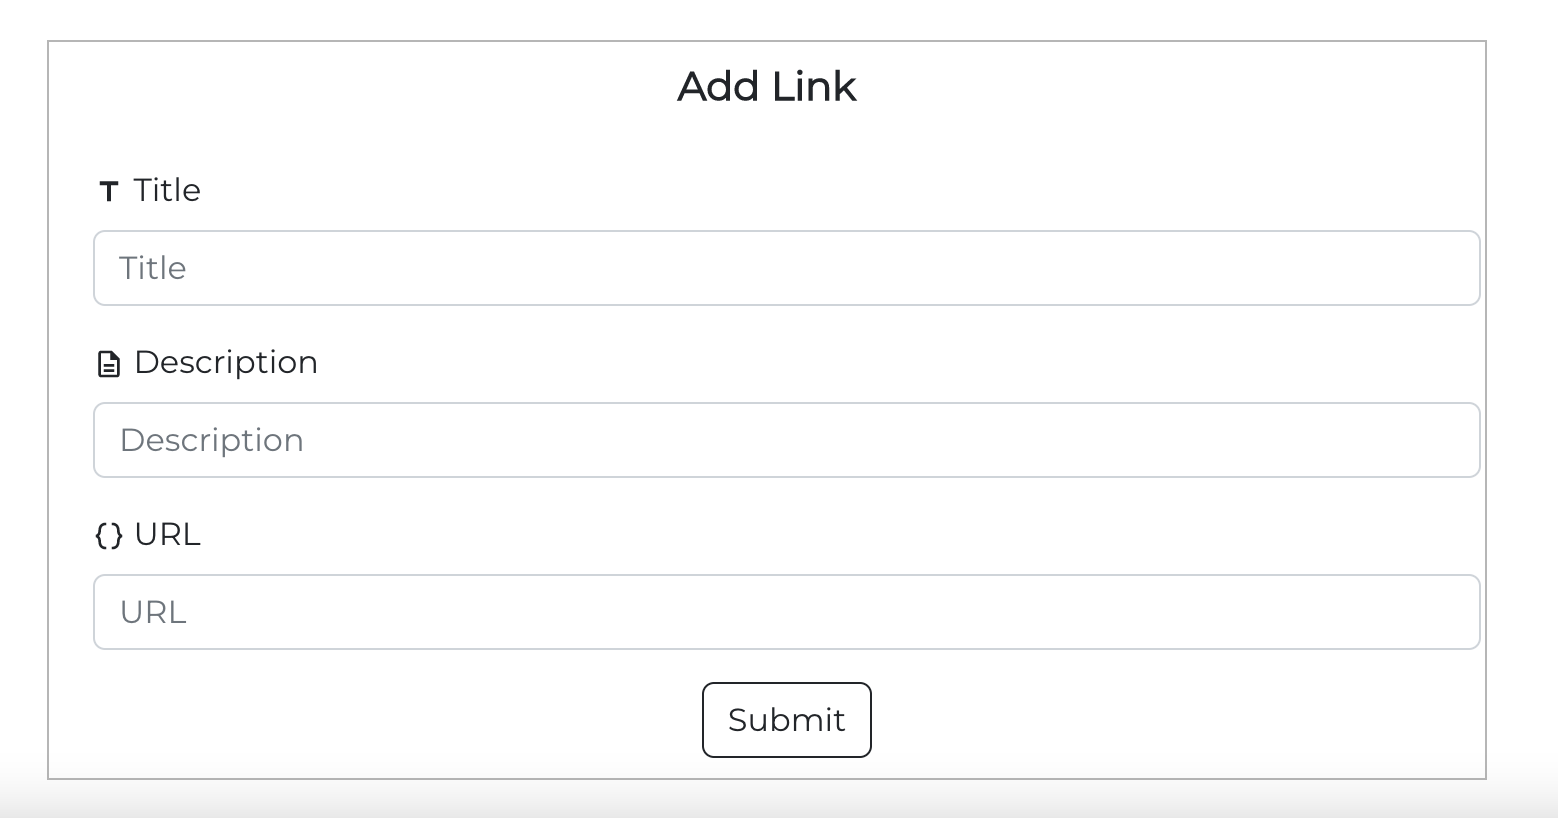Click the file icon above the Description input
Image resolution: width=1558 pixels, height=818 pixels.
coord(109,363)
